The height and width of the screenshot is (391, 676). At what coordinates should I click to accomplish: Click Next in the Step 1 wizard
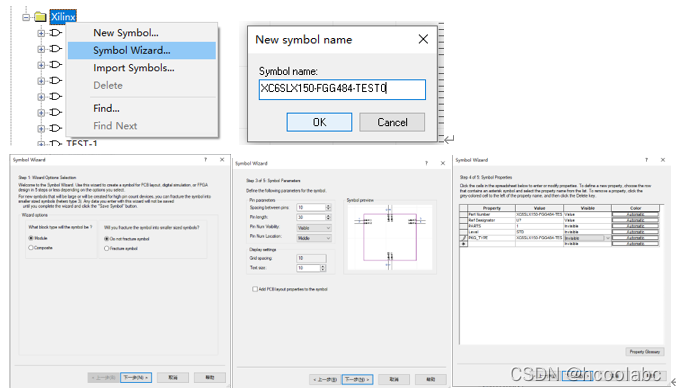click(x=135, y=378)
